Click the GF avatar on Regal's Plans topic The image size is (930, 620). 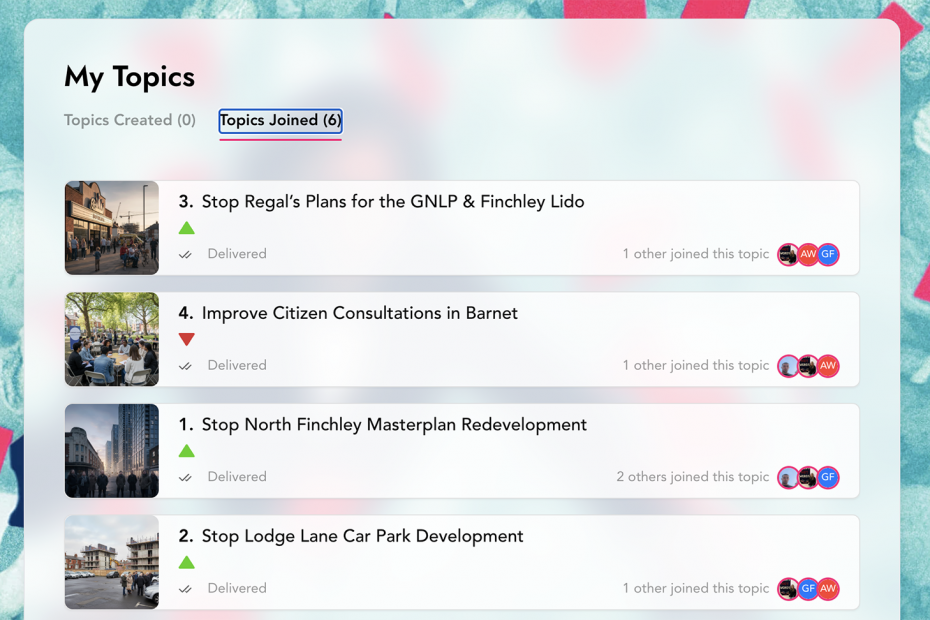[x=828, y=255]
